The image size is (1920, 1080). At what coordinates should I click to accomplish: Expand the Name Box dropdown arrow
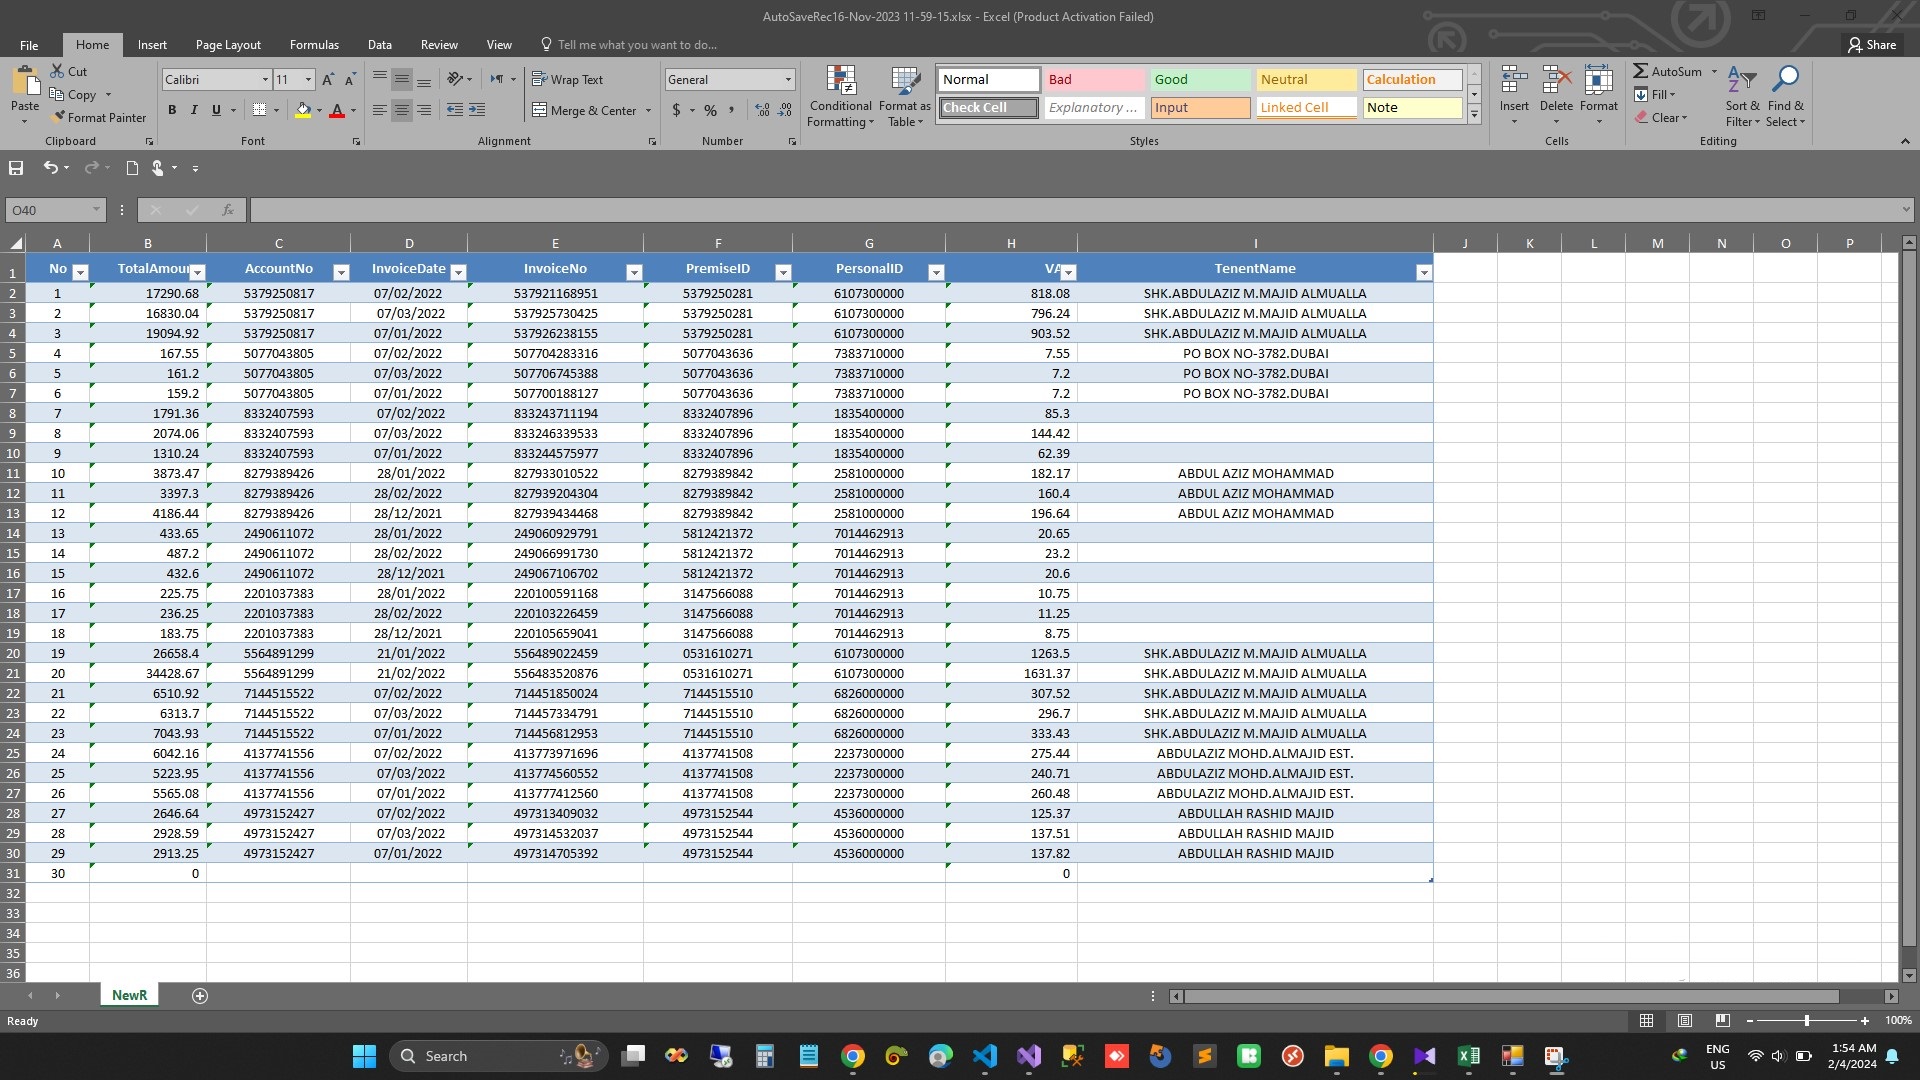click(96, 210)
